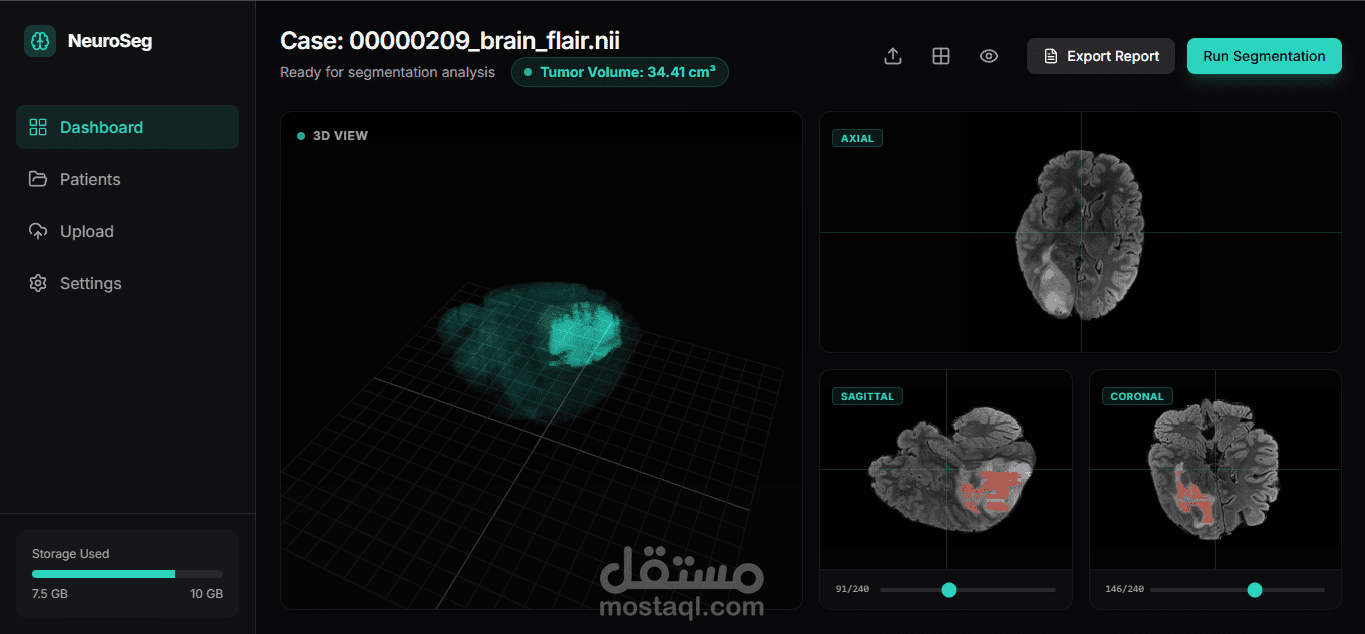Click the 146/240 coronal slice counter
This screenshot has height=634, width=1365.
point(1124,590)
